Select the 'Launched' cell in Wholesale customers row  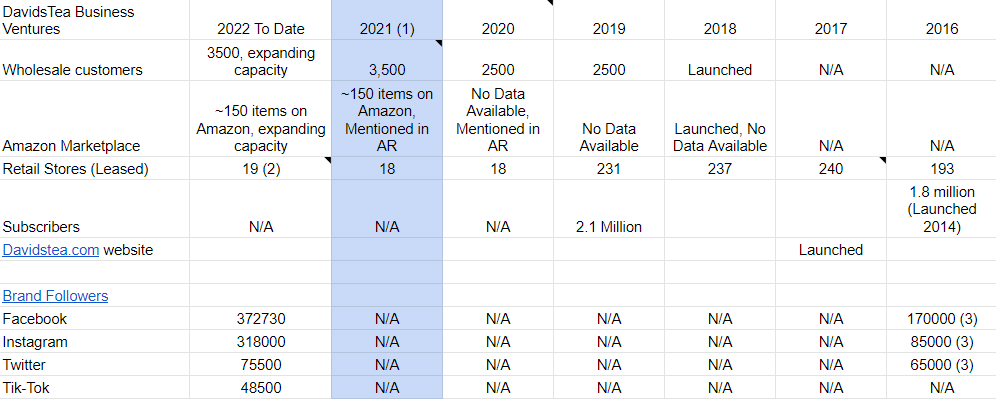[720, 60]
